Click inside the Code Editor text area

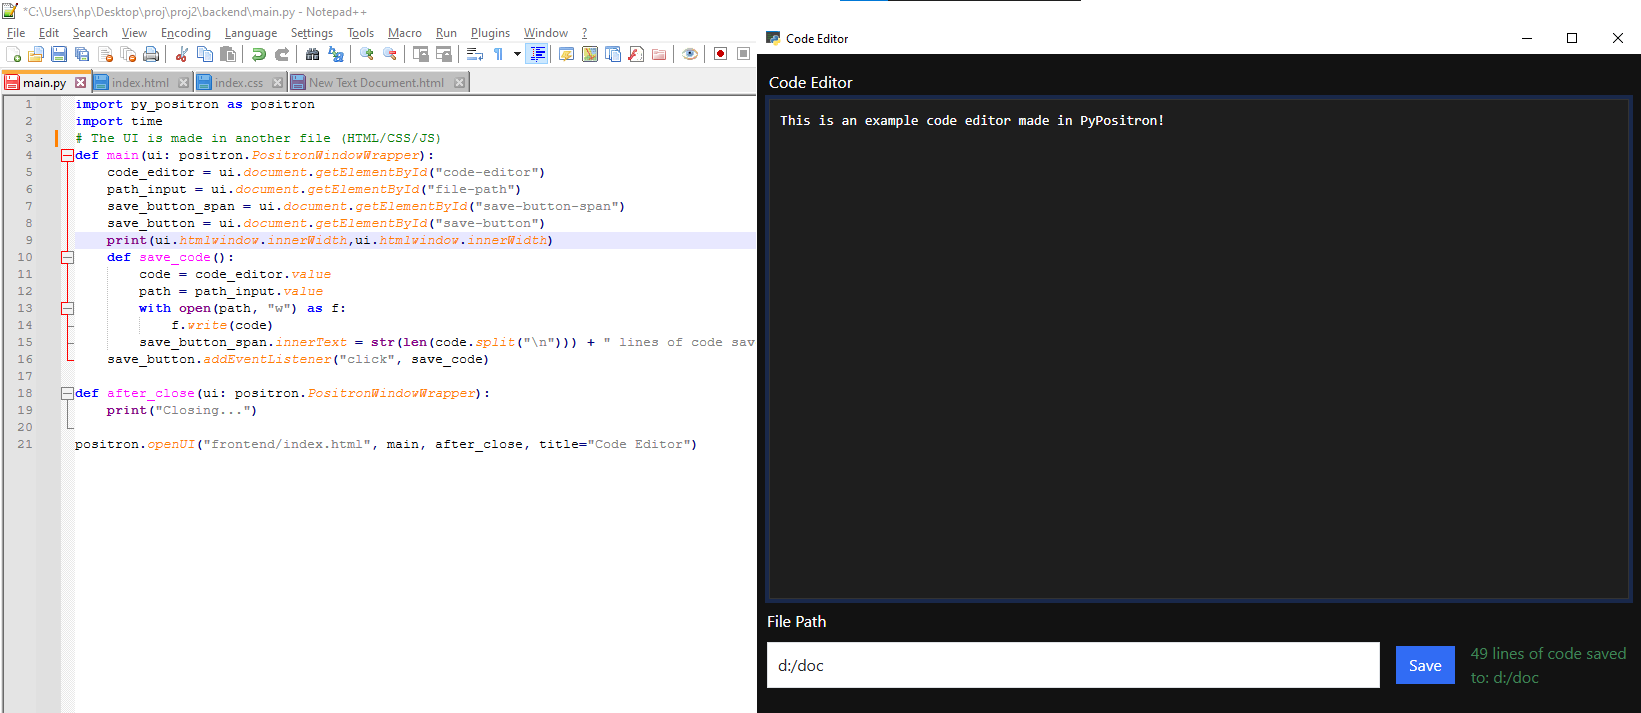(x=1199, y=348)
